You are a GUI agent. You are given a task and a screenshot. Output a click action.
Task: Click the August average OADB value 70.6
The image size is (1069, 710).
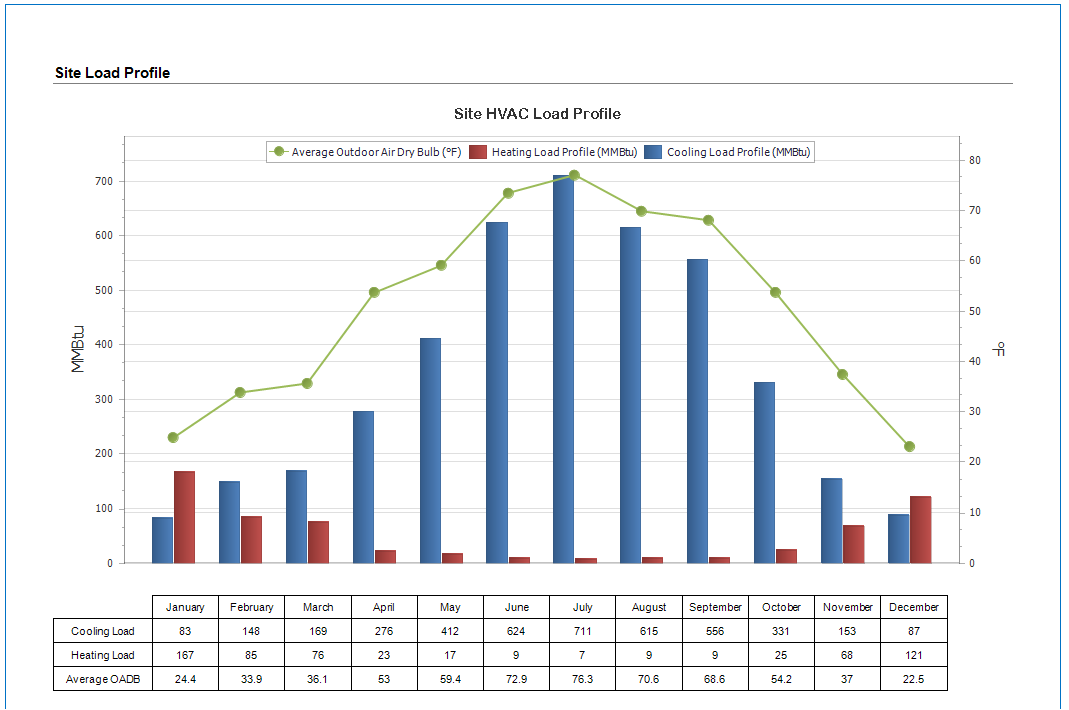649,679
